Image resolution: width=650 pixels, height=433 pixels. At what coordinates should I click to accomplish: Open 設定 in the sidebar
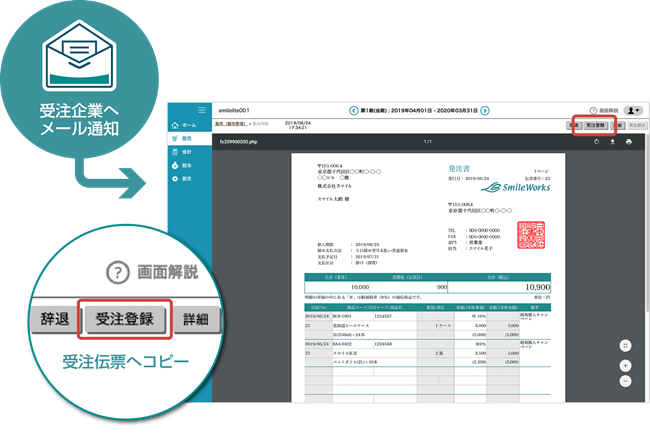(x=187, y=178)
